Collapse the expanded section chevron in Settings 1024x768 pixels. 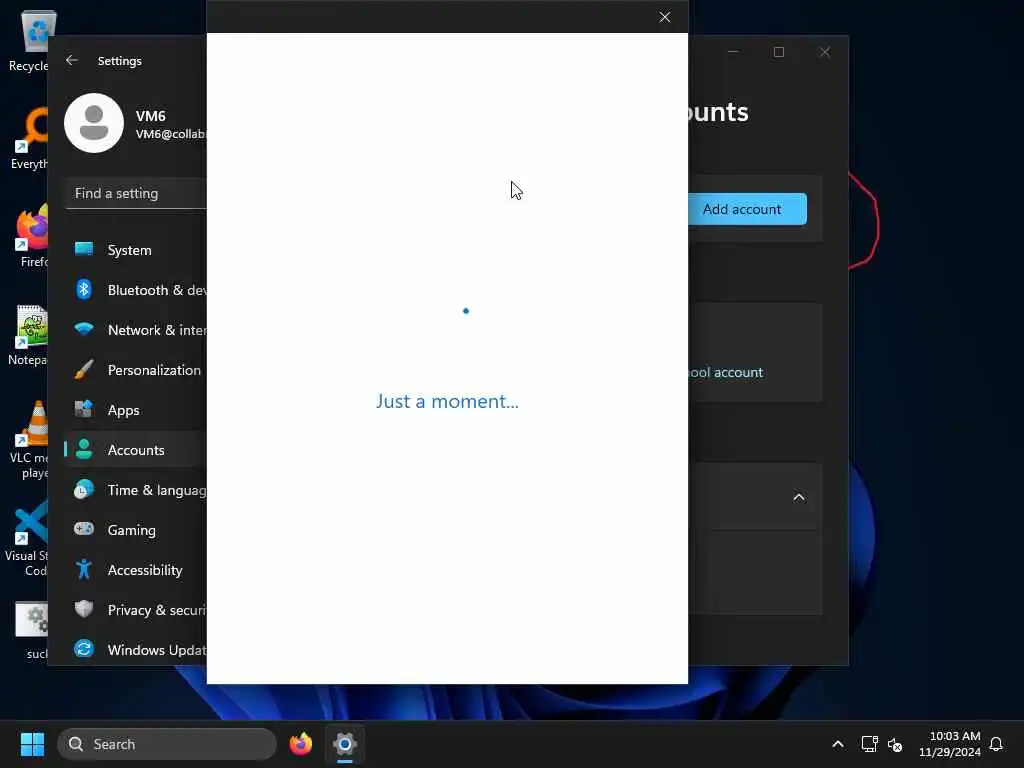tap(799, 498)
